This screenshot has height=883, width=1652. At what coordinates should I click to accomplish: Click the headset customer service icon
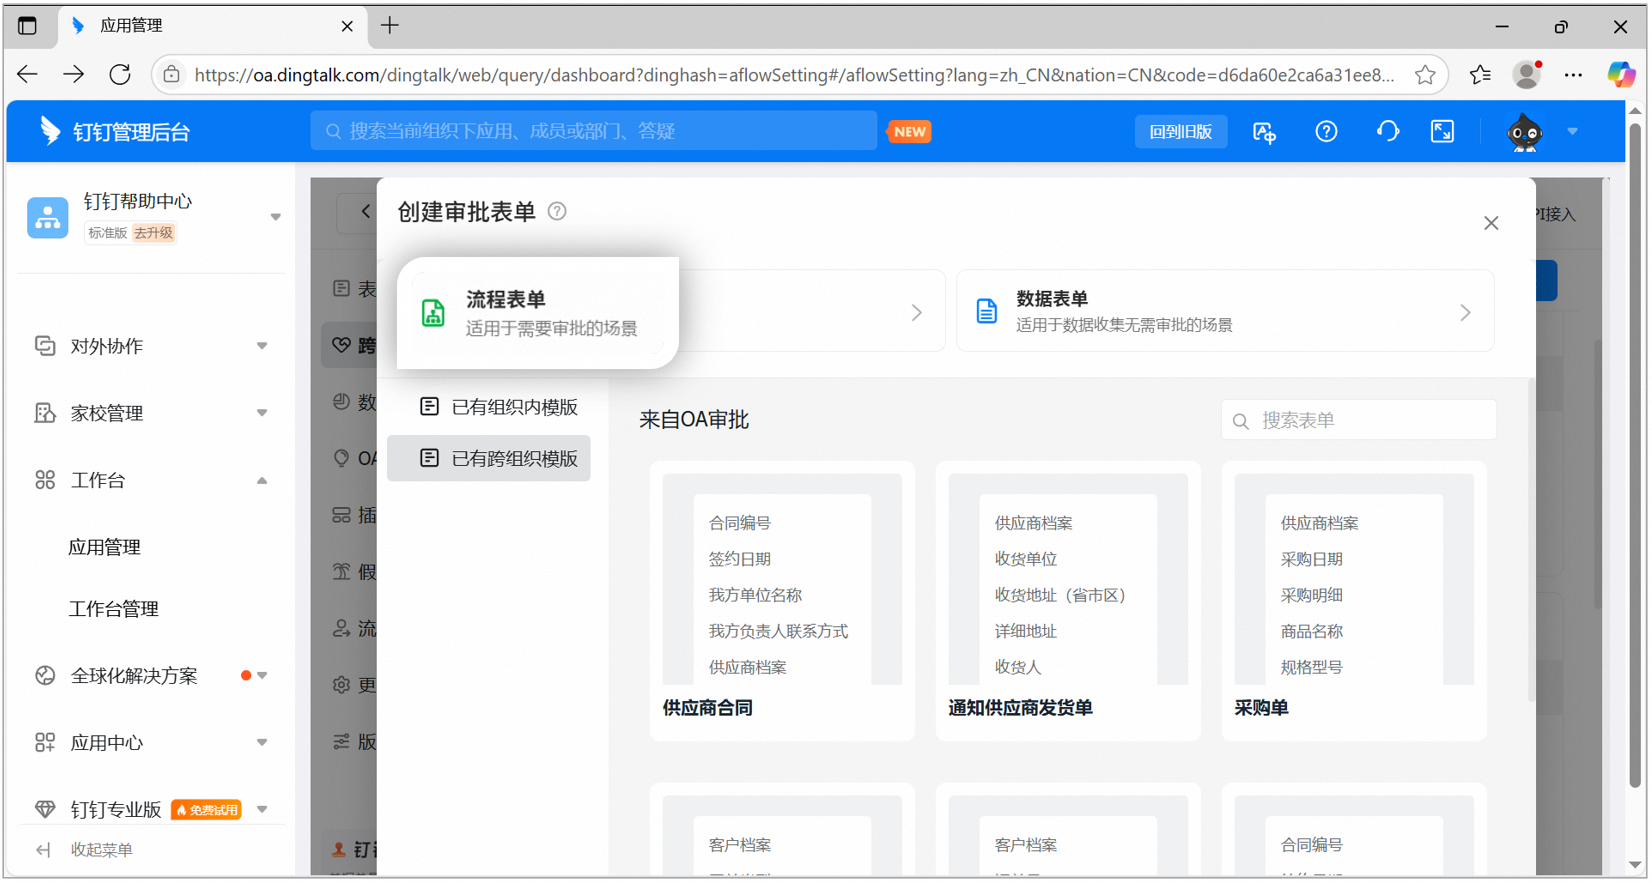pyautogui.click(x=1387, y=132)
